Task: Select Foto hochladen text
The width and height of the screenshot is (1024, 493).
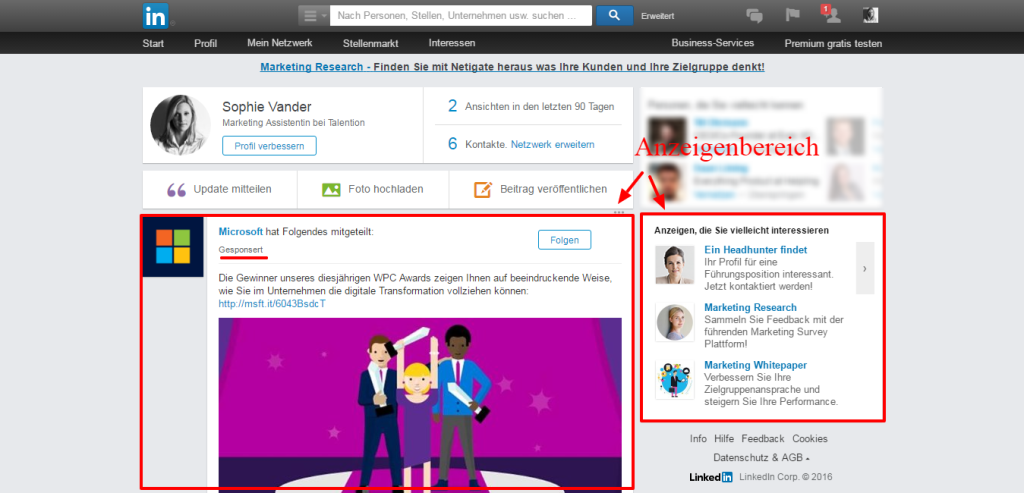Action: point(385,189)
